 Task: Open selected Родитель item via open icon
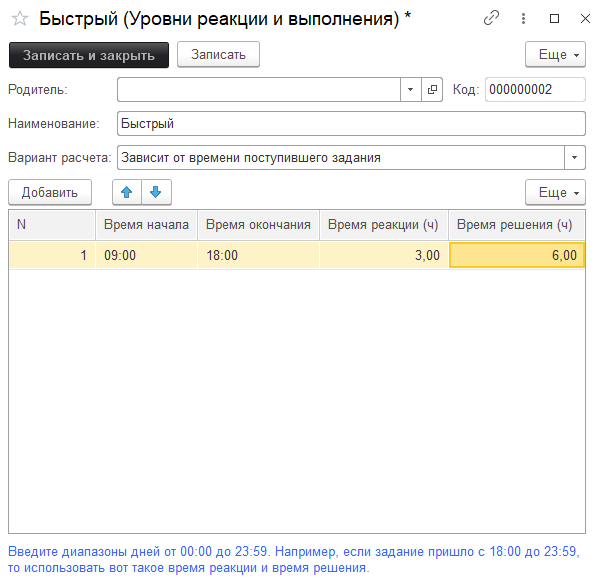coord(432,89)
